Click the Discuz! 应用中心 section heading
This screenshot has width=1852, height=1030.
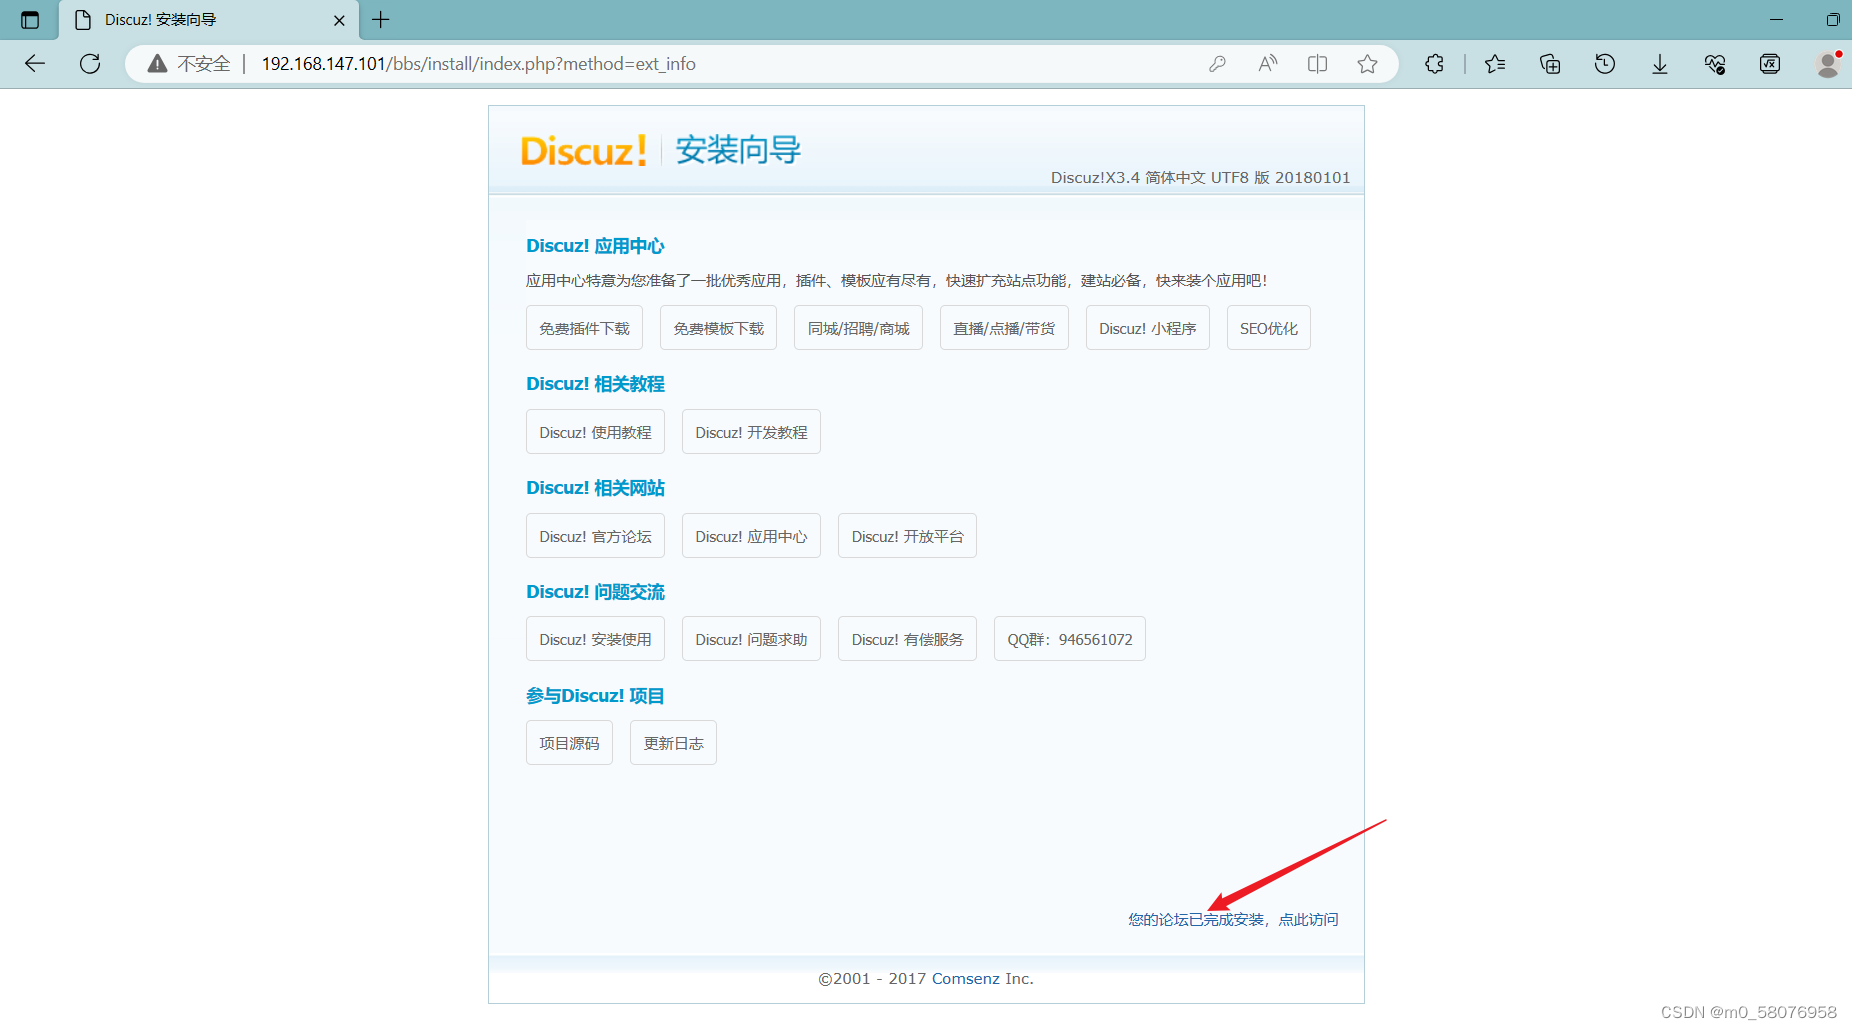[595, 246]
